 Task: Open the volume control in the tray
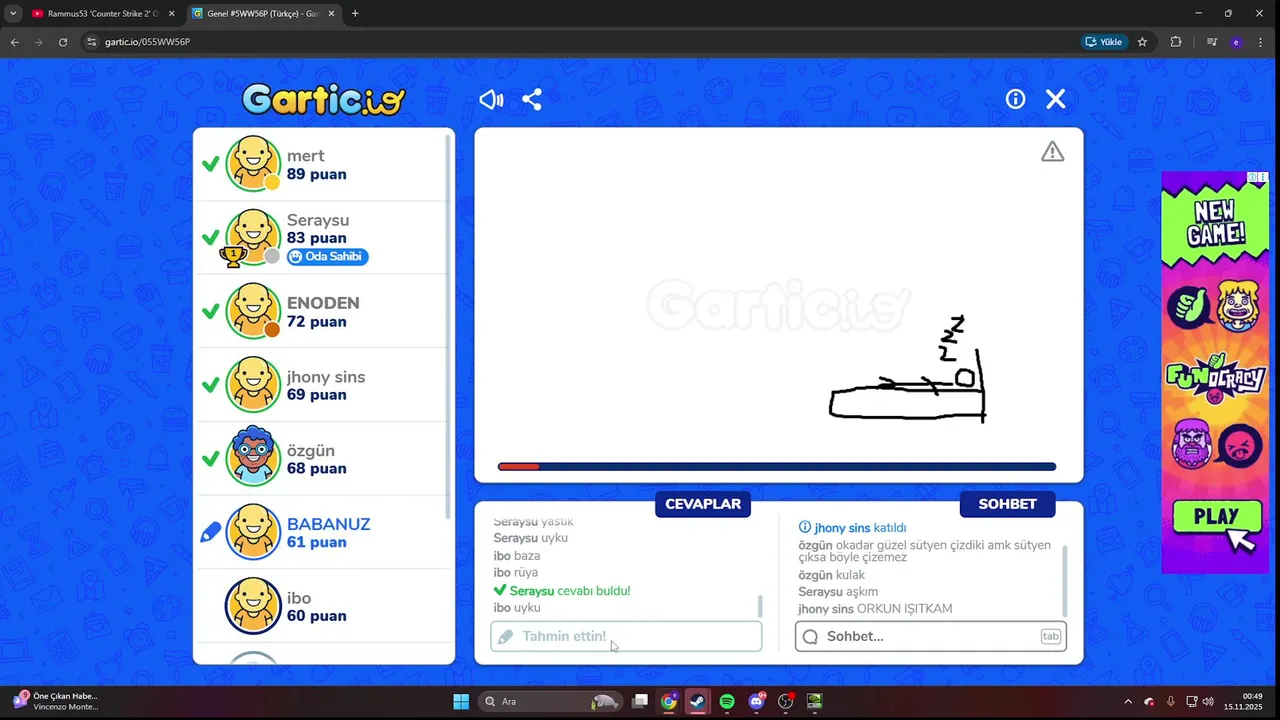click(x=1208, y=701)
